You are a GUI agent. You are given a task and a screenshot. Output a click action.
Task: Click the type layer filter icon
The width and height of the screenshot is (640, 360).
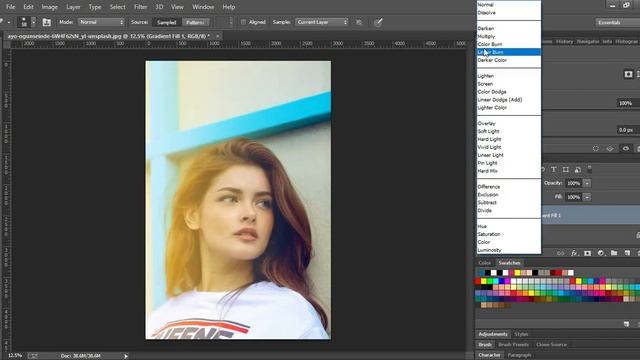click(553, 169)
